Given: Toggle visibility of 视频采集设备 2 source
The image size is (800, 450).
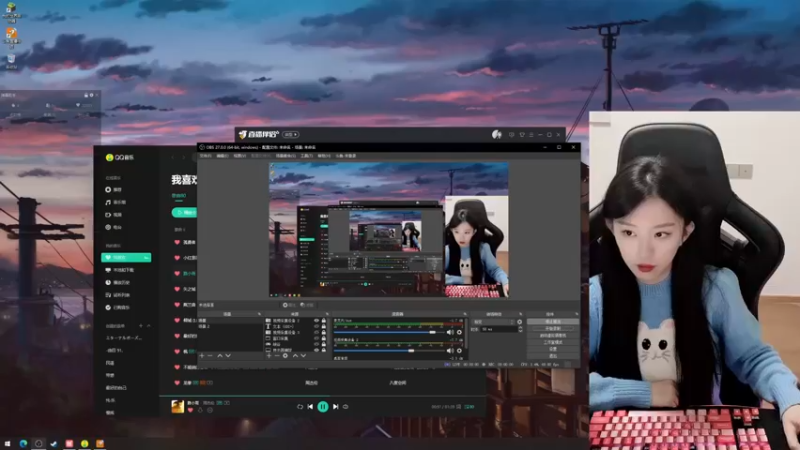Looking at the screenshot, I should (316, 320).
